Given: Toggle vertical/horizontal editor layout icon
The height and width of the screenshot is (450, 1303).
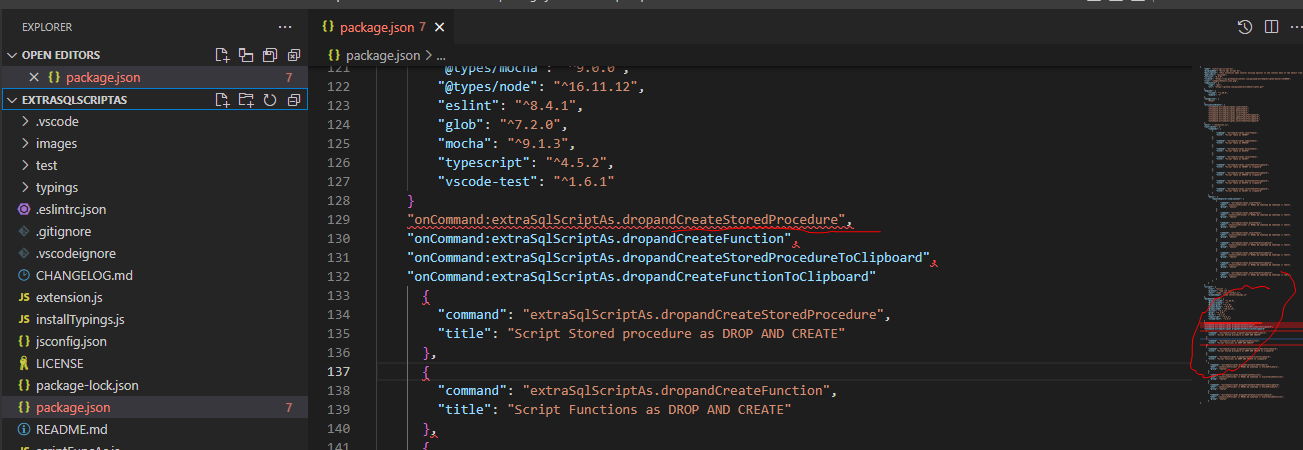Looking at the screenshot, I should (247, 55).
